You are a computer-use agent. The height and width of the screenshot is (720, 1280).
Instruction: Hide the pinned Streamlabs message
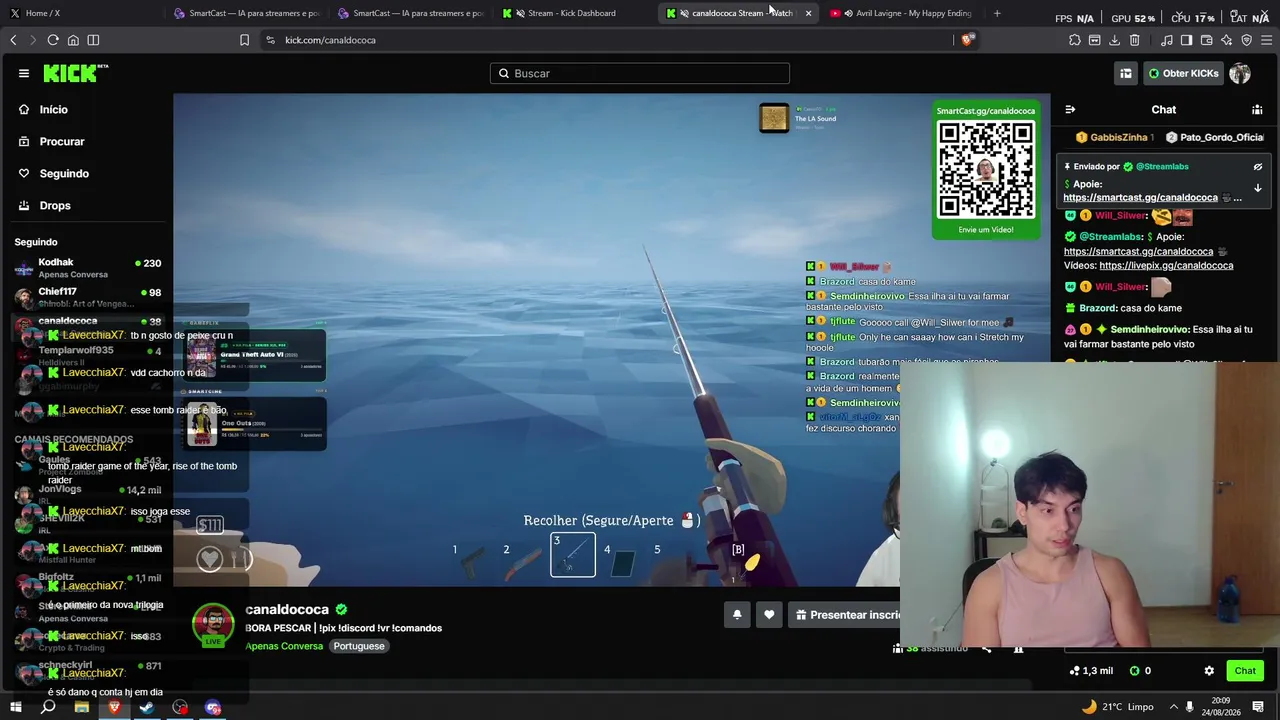point(1258,167)
